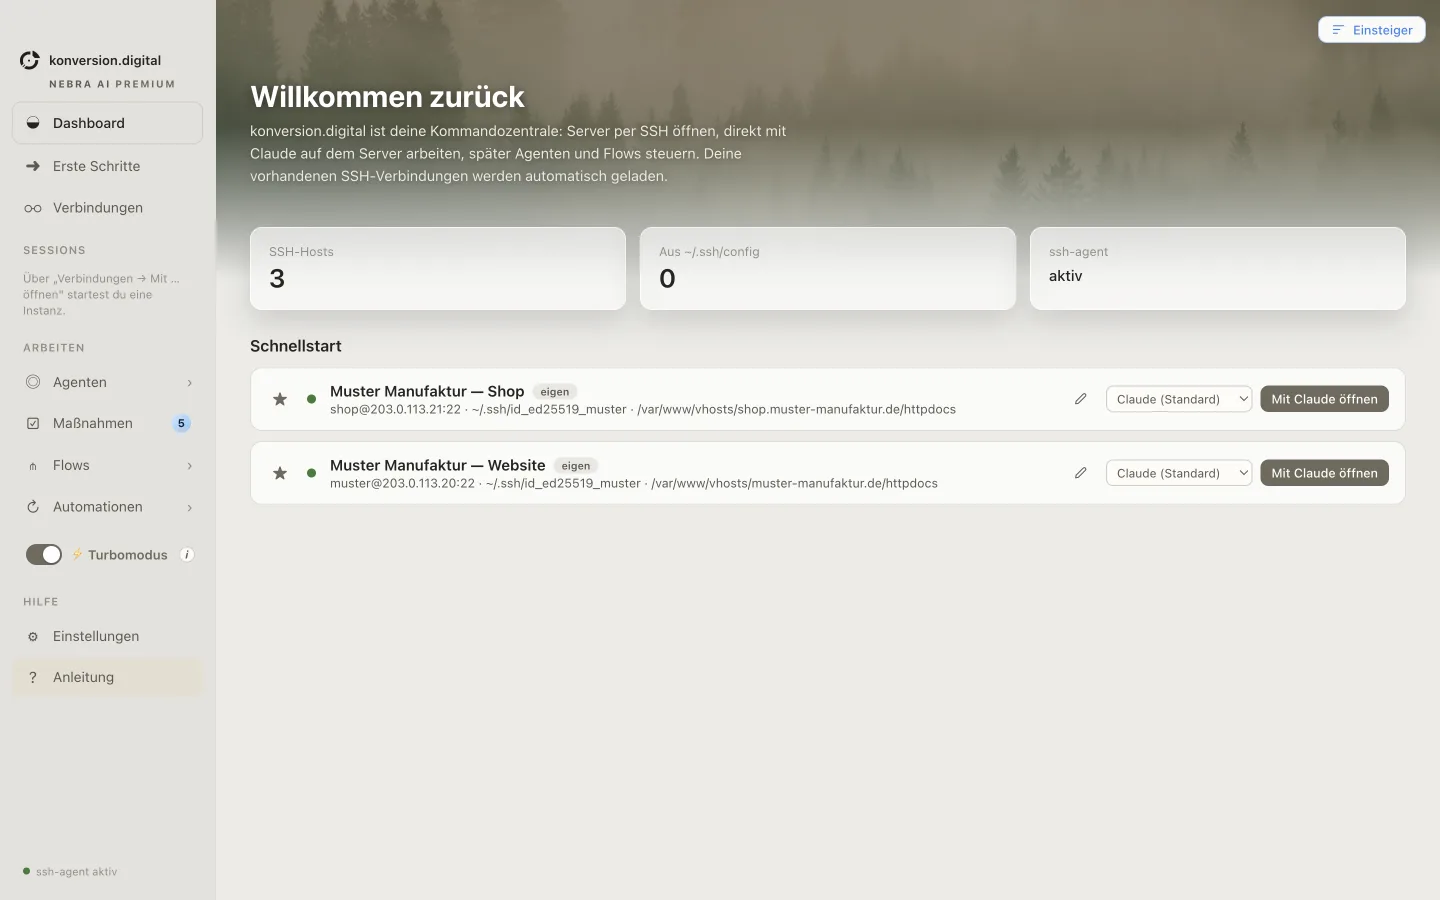This screenshot has width=1440, height=900.
Task: Expand the Agenten submenu chevron
Action: [x=189, y=383]
